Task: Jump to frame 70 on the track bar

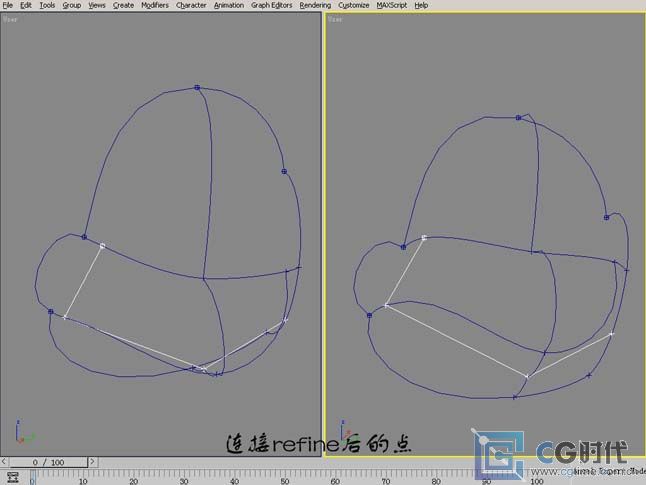Action: click(x=385, y=481)
